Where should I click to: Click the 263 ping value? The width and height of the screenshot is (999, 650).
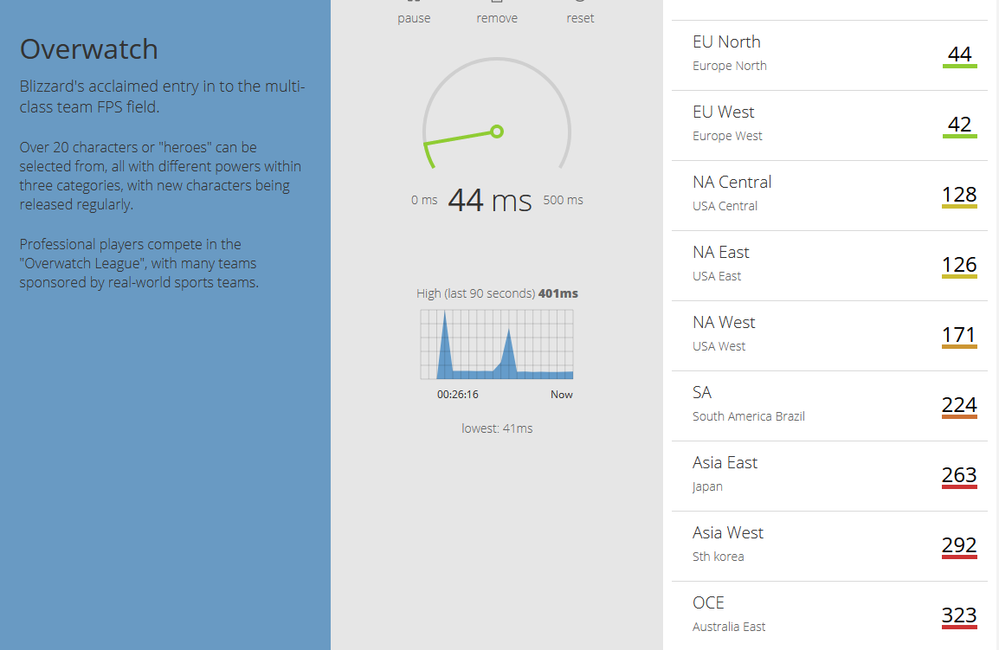click(x=959, y=475)
